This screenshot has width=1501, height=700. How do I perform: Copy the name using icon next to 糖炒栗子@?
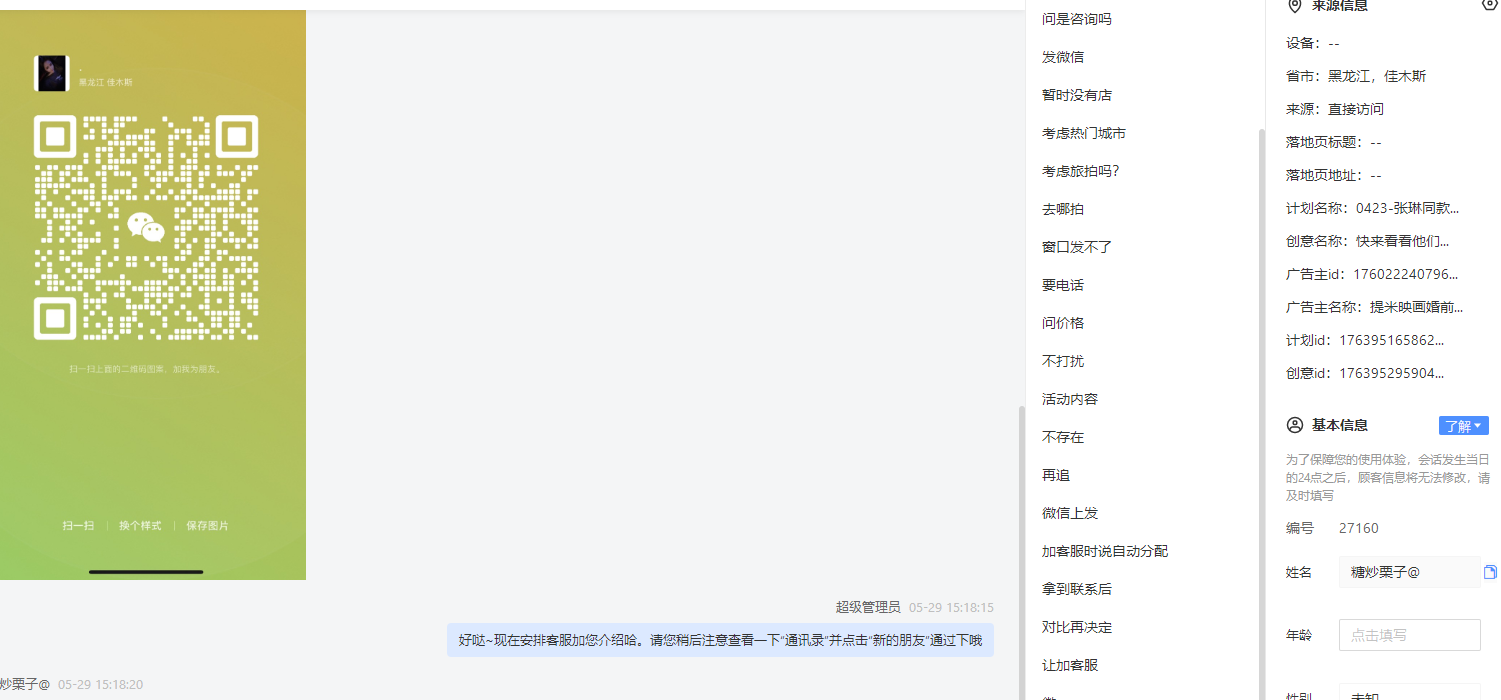point(1490,572)
